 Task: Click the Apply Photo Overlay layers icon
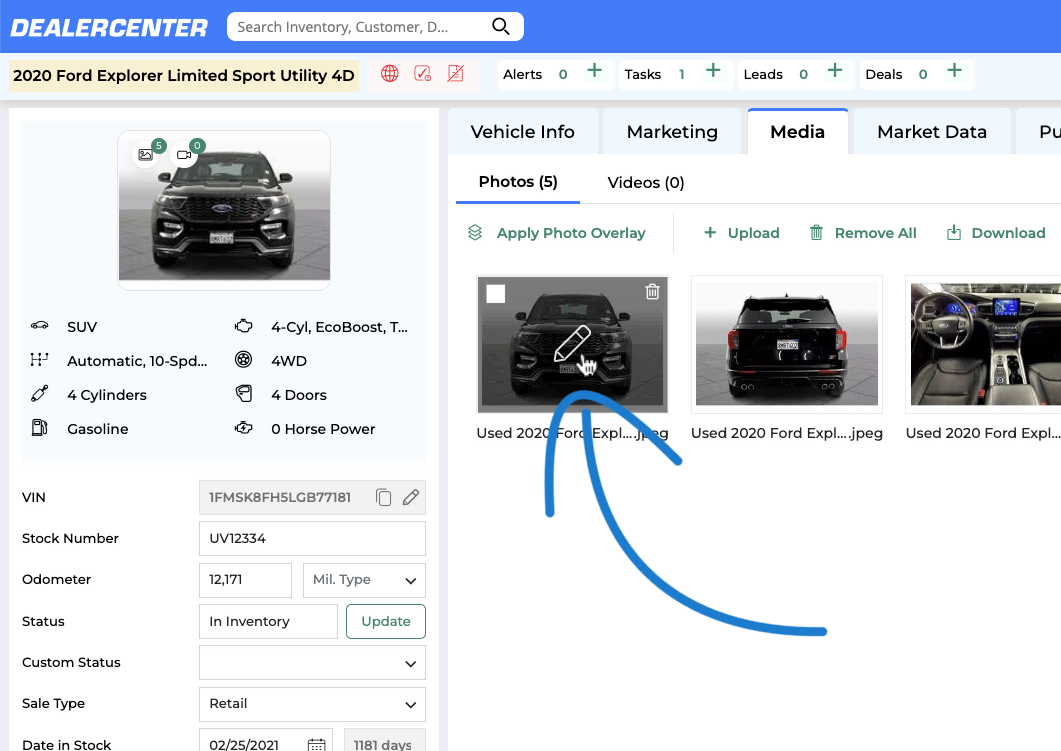(x=475, y=233)
